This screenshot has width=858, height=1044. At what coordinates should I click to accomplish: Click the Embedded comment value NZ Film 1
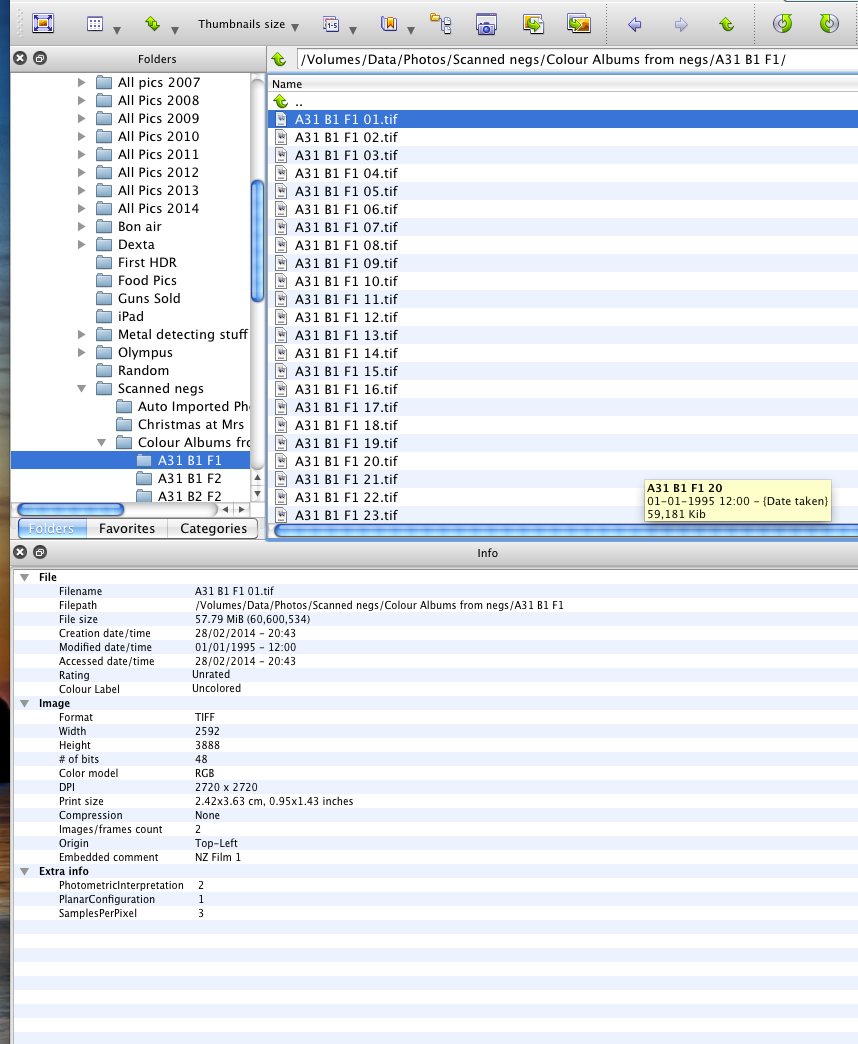point(218,857)
